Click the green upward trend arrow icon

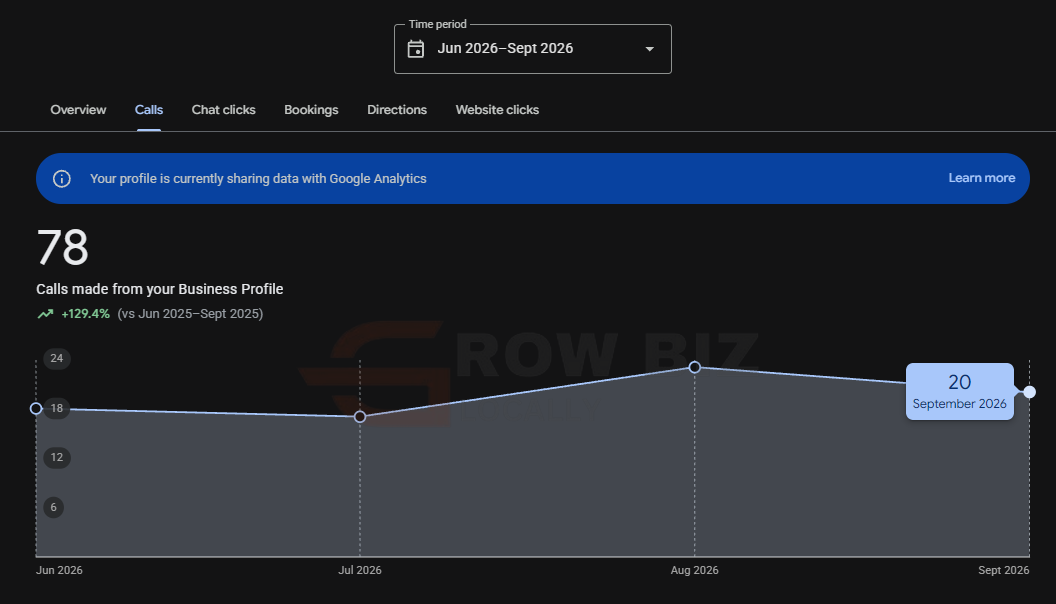[x=45, y=314]
